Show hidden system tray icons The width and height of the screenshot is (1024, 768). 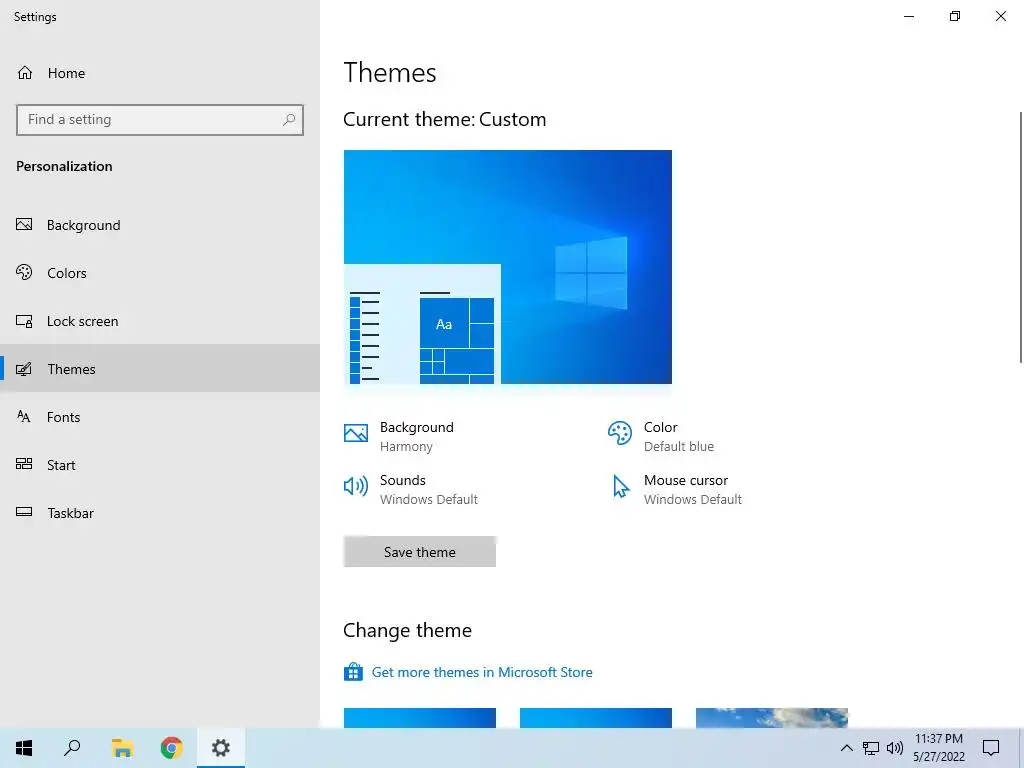click(x=846, y=748)
